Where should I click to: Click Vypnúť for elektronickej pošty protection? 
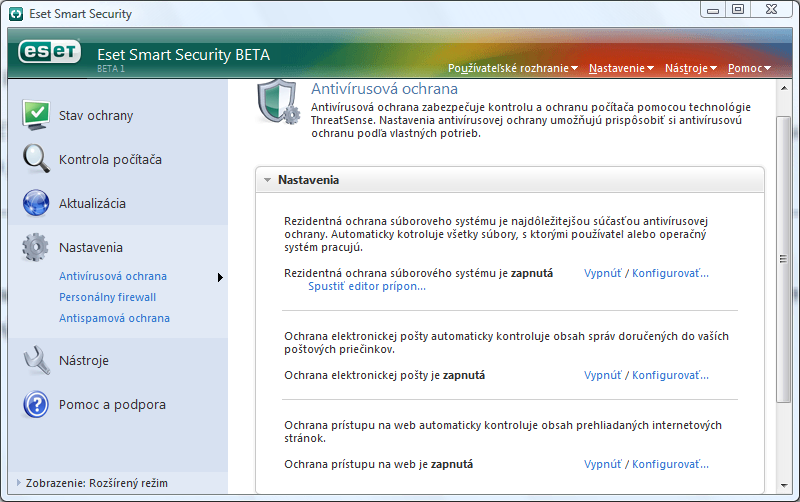coord(603,375)
